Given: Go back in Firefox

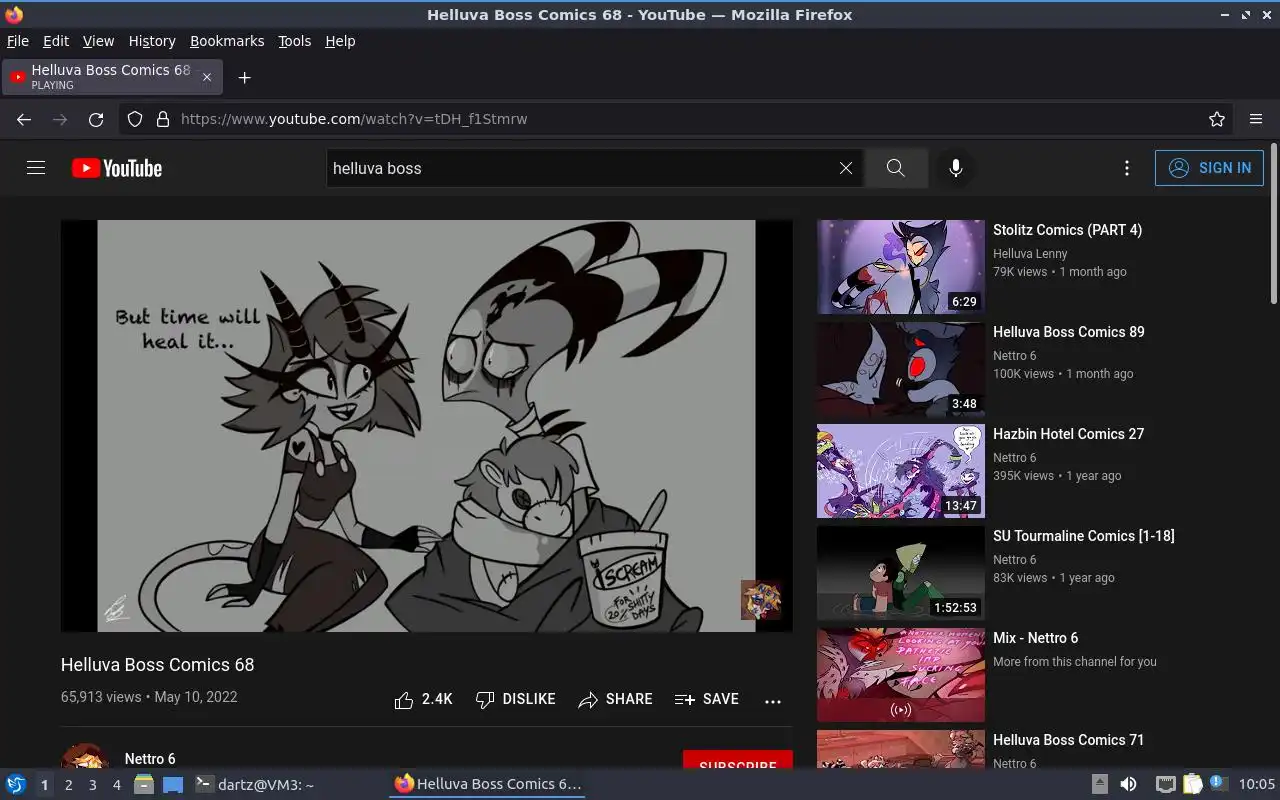Looking at the screenshot, I should [x=24, y=119].
